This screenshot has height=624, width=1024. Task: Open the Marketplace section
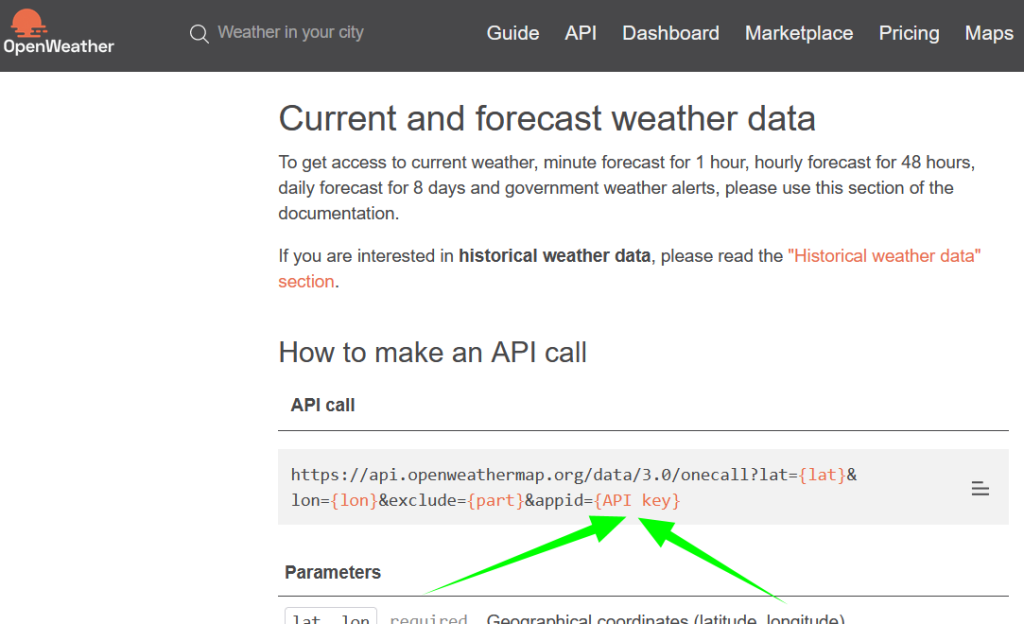[x=798, y=33]
